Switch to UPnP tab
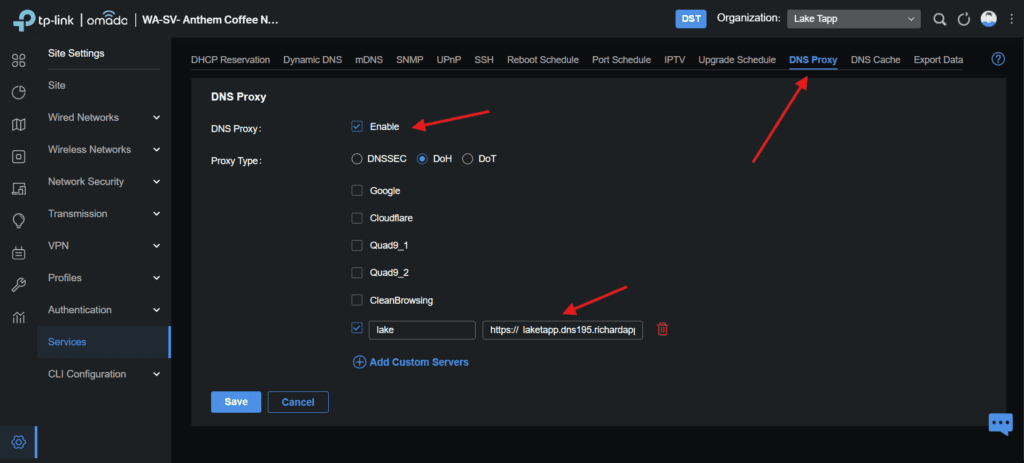The width and height of the screenshot is (1024, 463). tap(449, 59)
